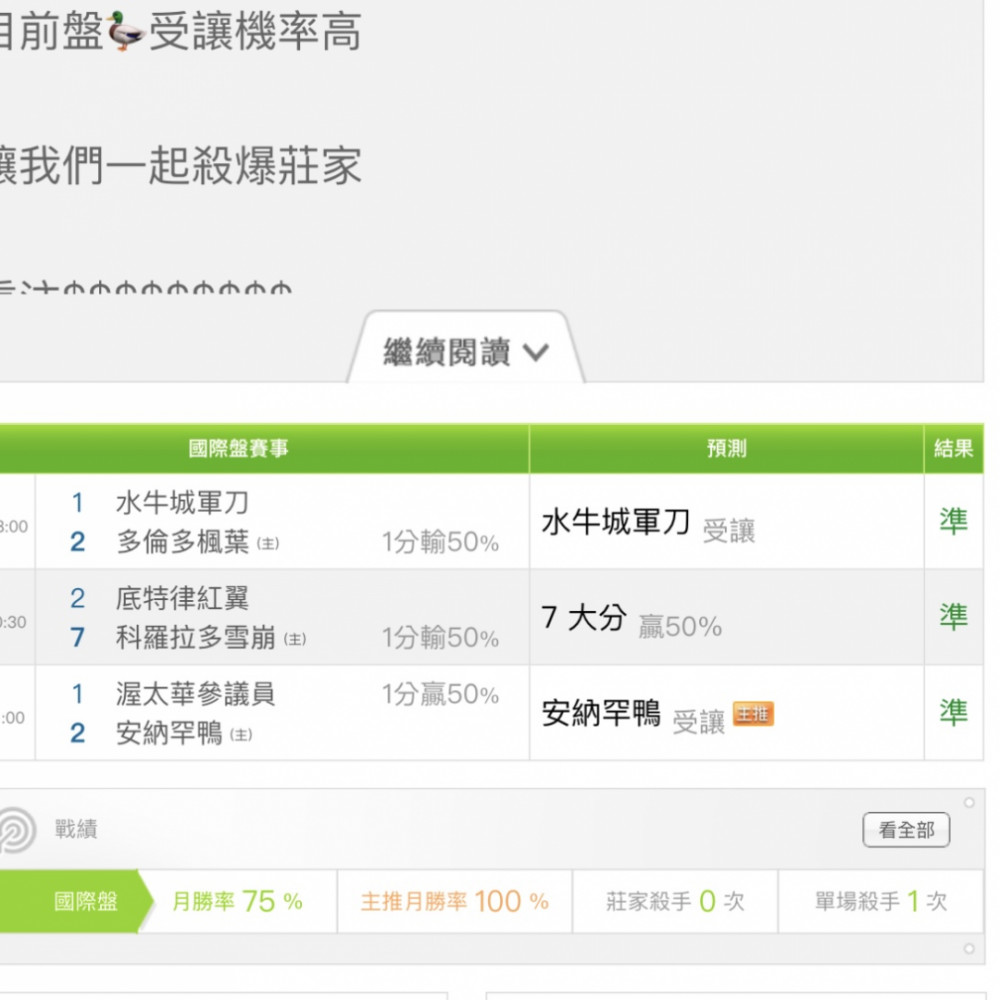Click 1分輸50% odds for 科羅拉多雪崩

pos(440,638)
